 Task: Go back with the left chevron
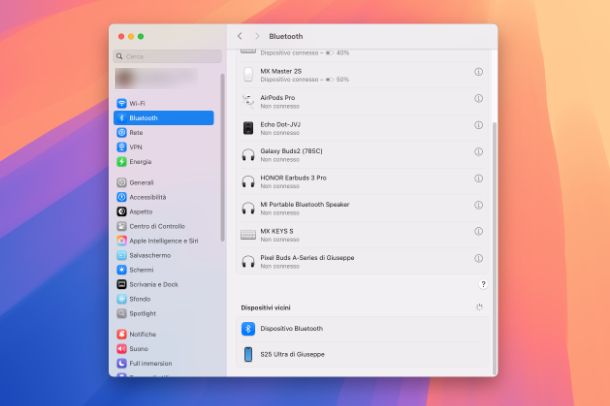click(x=239, y=36)
